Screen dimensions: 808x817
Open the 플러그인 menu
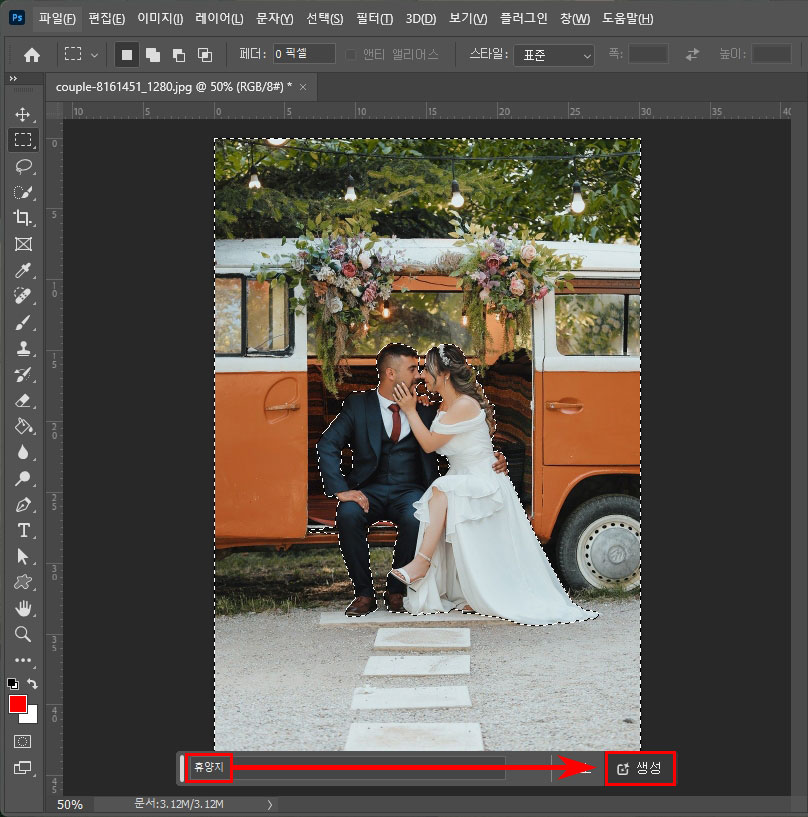(524, 19)
